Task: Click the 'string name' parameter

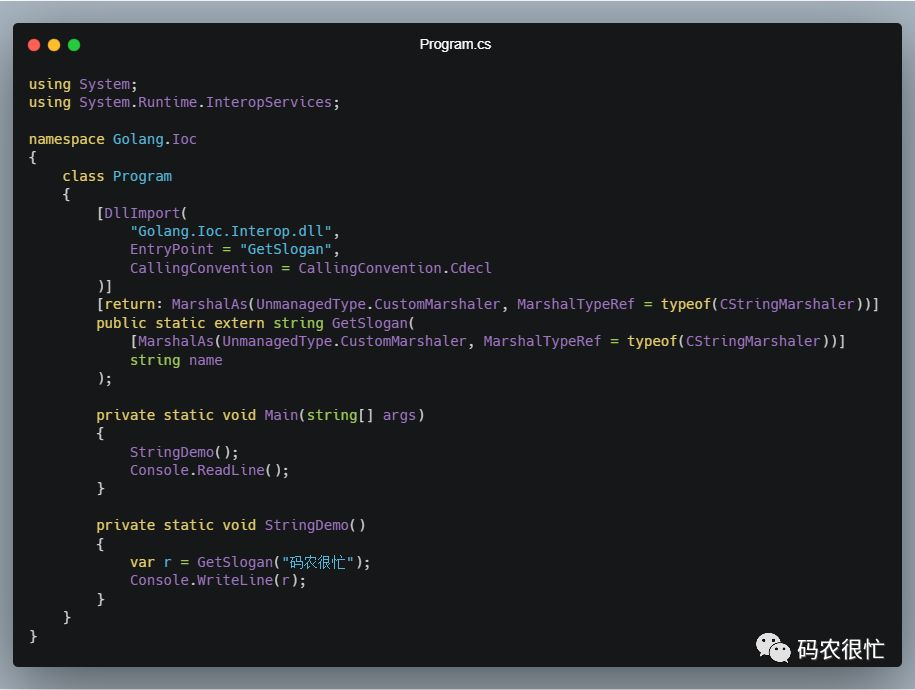Action: [176, 360]
